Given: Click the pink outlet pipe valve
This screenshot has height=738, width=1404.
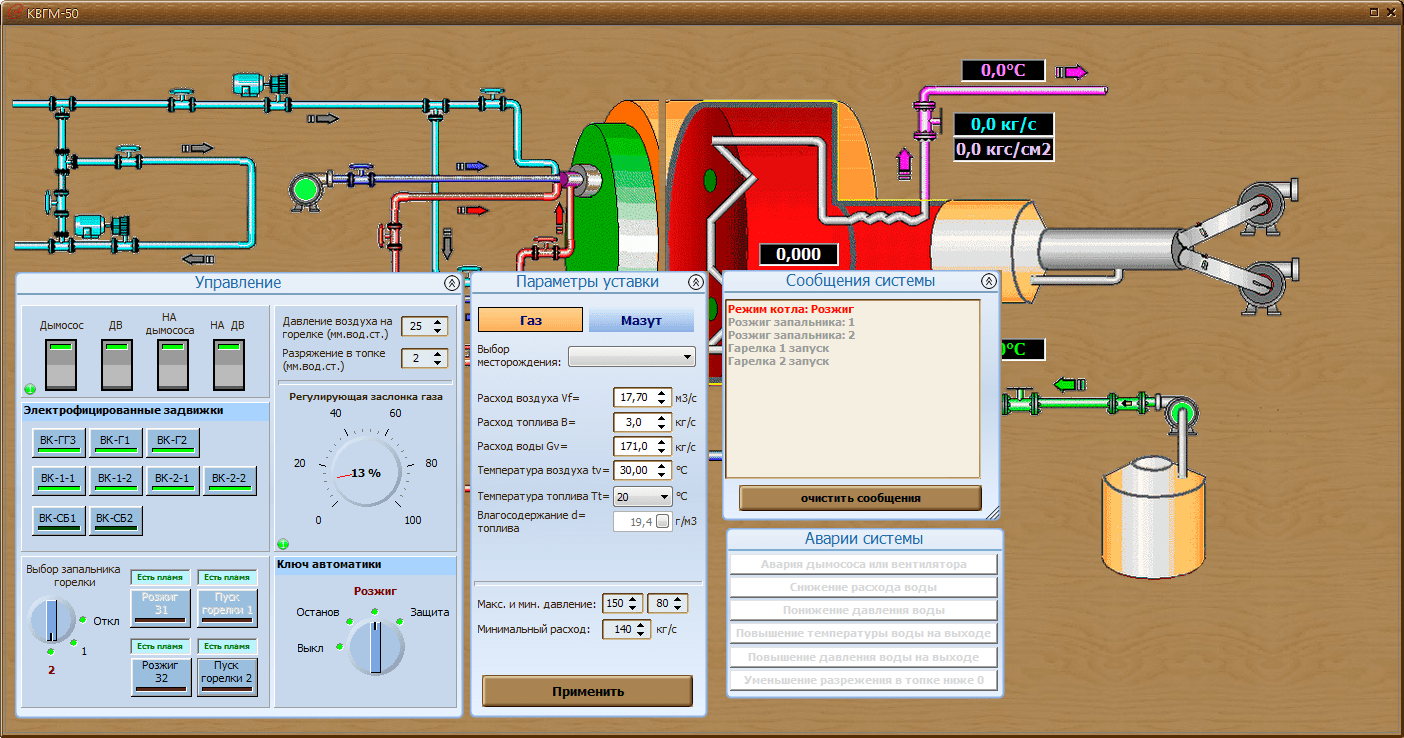Looking at the screenshot, I should [927, 121].
